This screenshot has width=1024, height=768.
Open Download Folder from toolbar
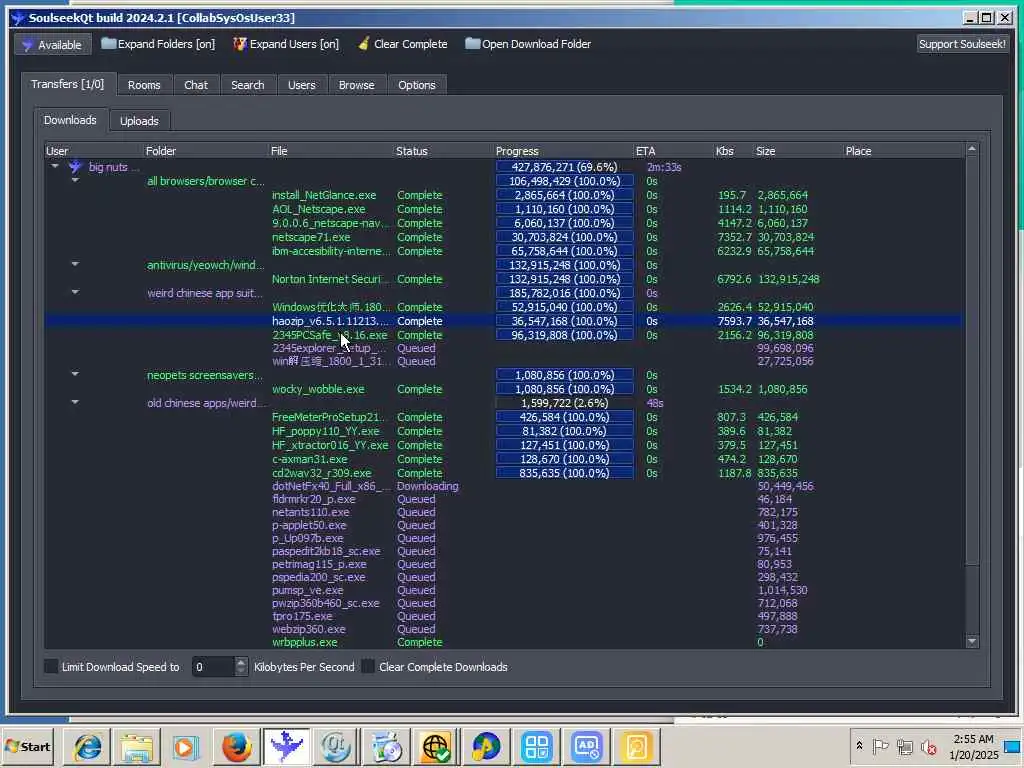528,44
